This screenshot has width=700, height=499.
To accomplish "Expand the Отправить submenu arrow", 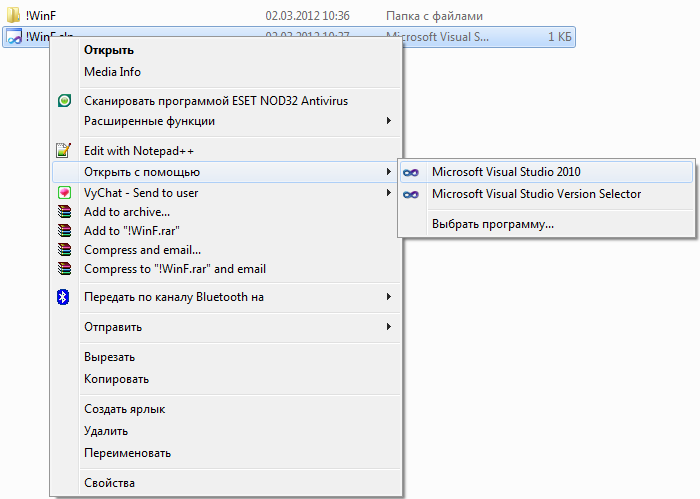I will (x=389, y=327).
